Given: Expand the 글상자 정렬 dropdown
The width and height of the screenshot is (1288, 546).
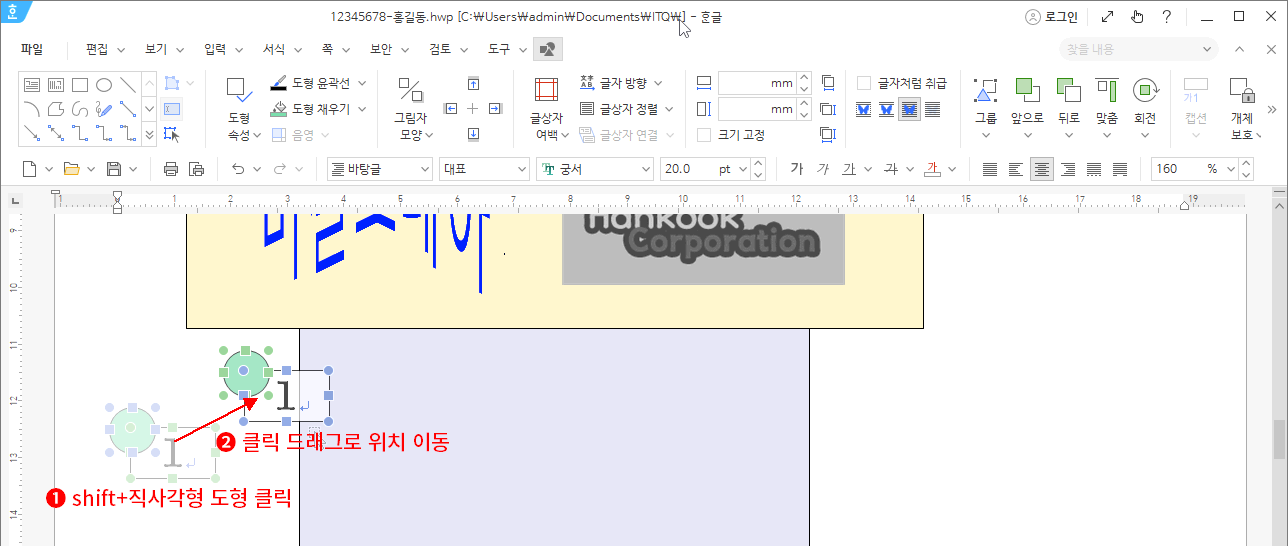Looking at the screenshot, I should pyautogui.click(x=669, y=108).
